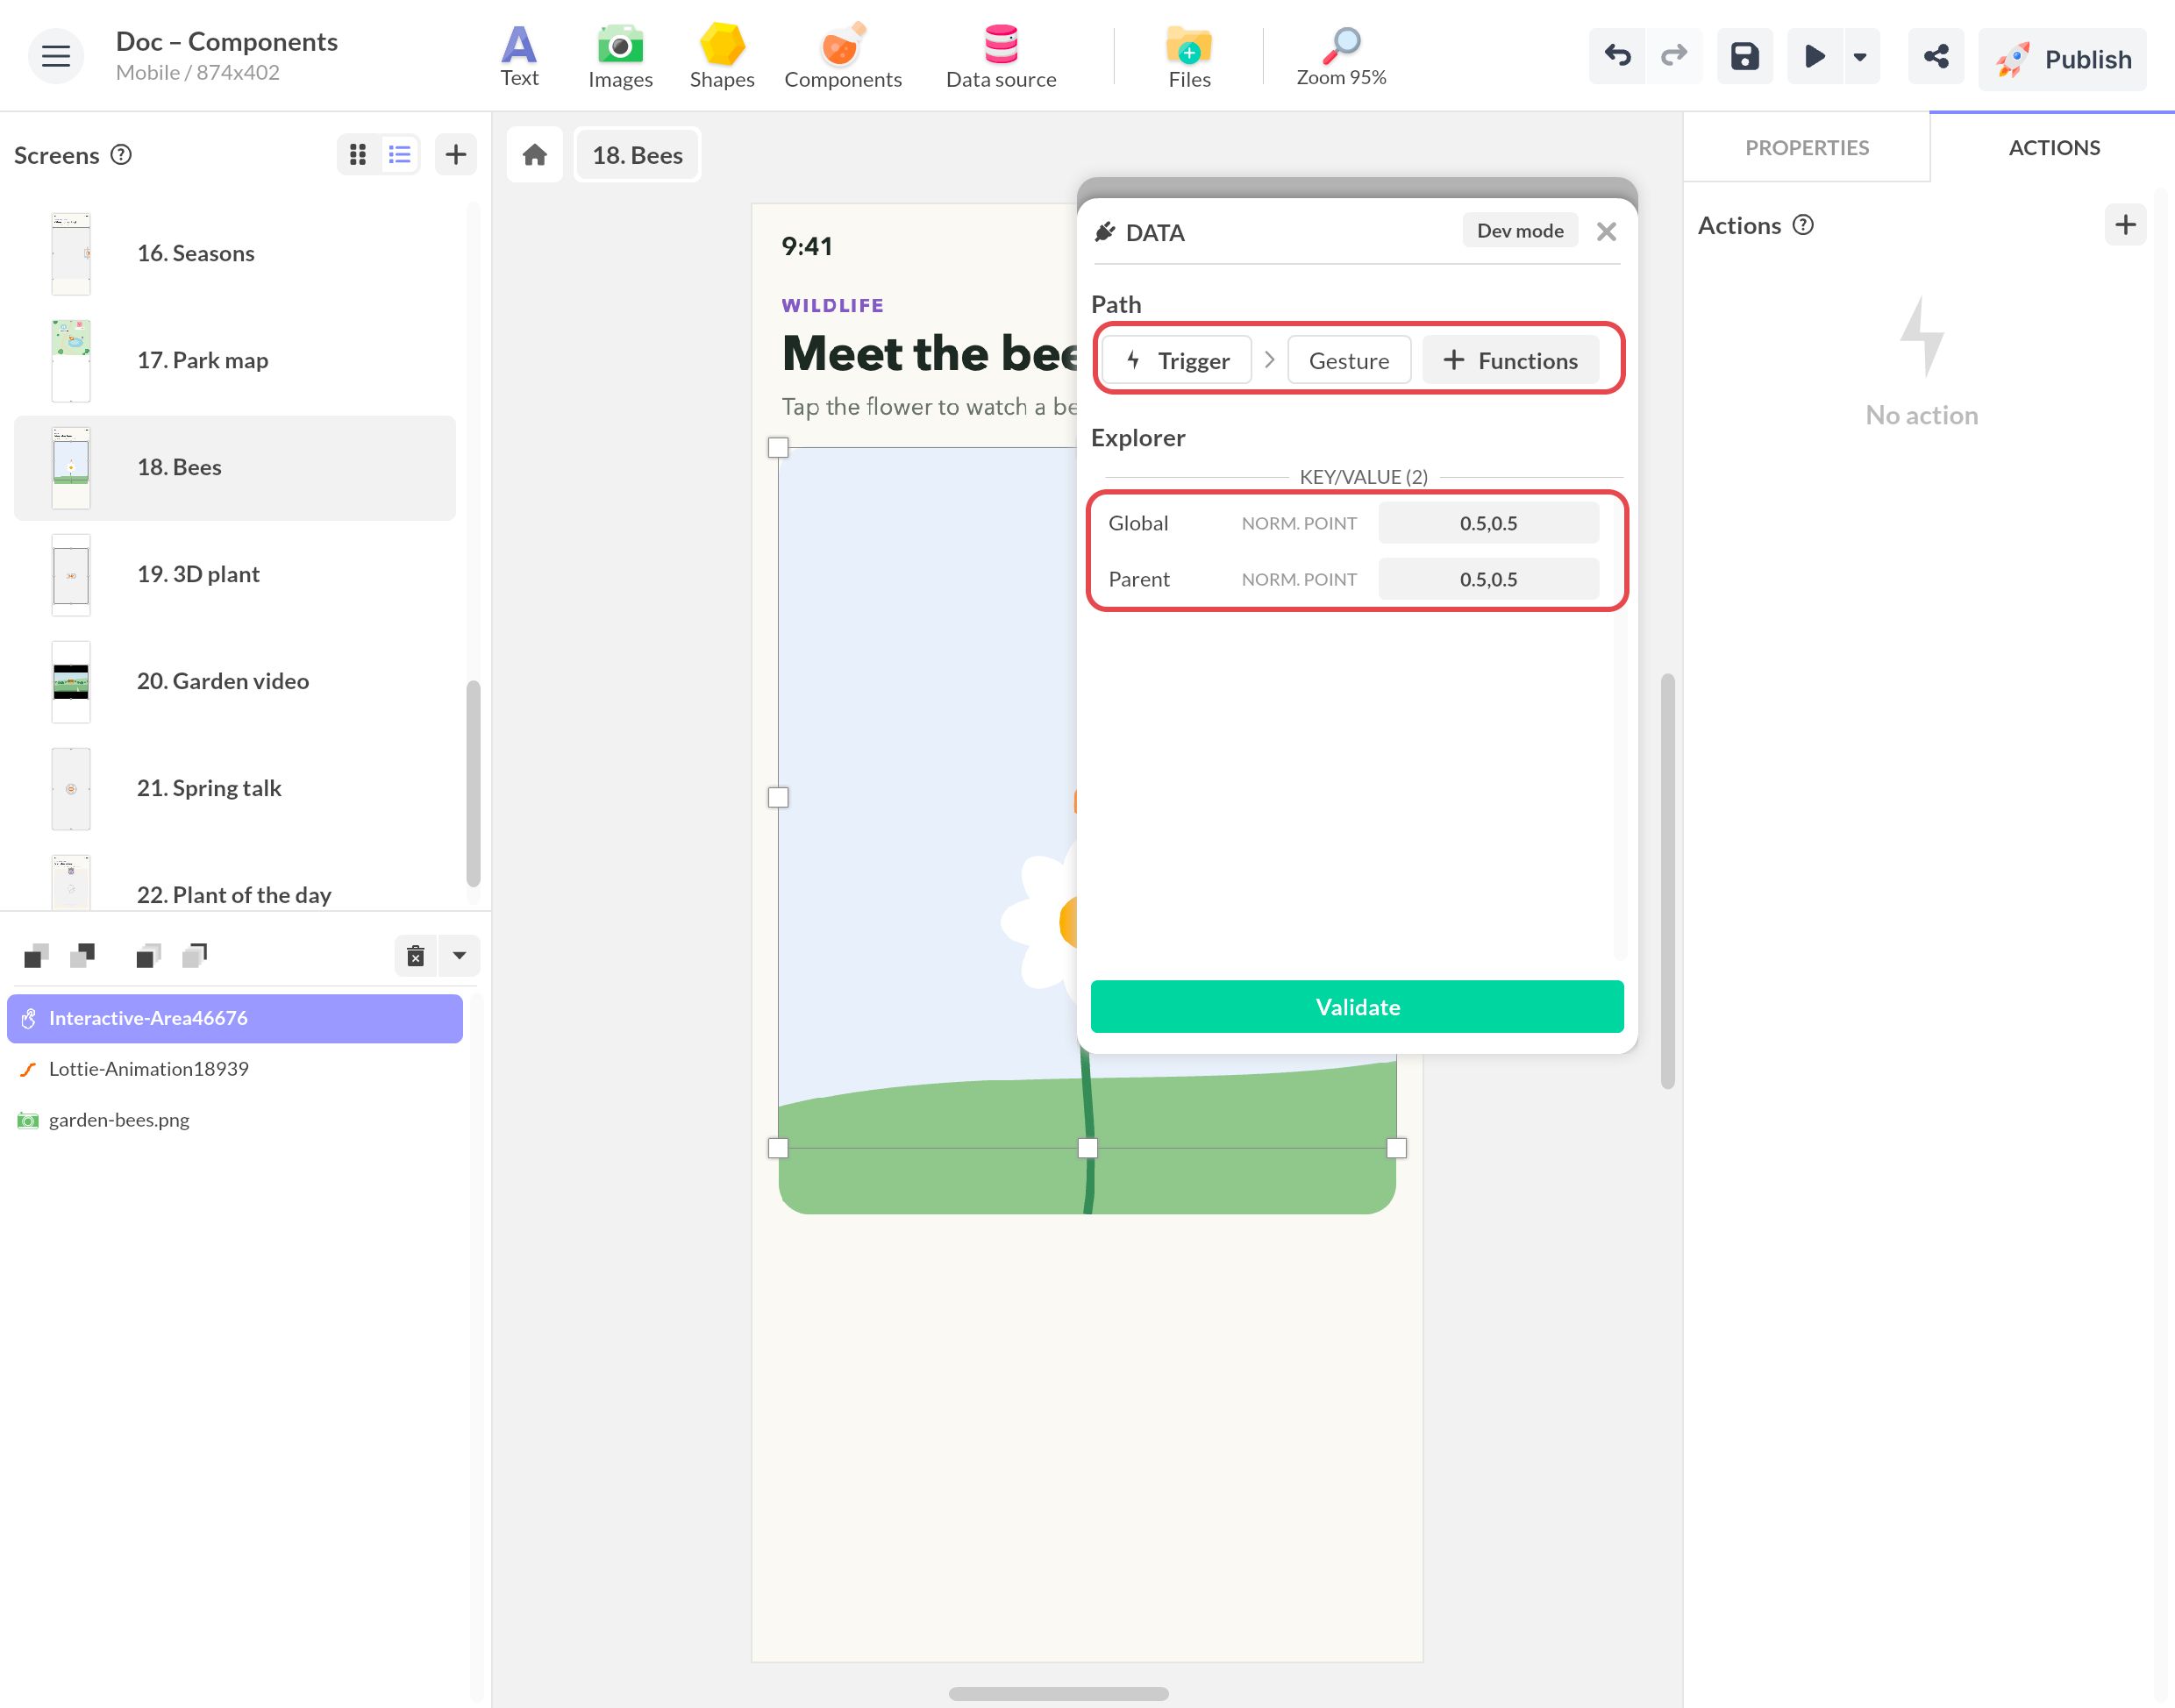
Task: Select the Lottie-Animation18939 layer
Action: [235, 1069]
